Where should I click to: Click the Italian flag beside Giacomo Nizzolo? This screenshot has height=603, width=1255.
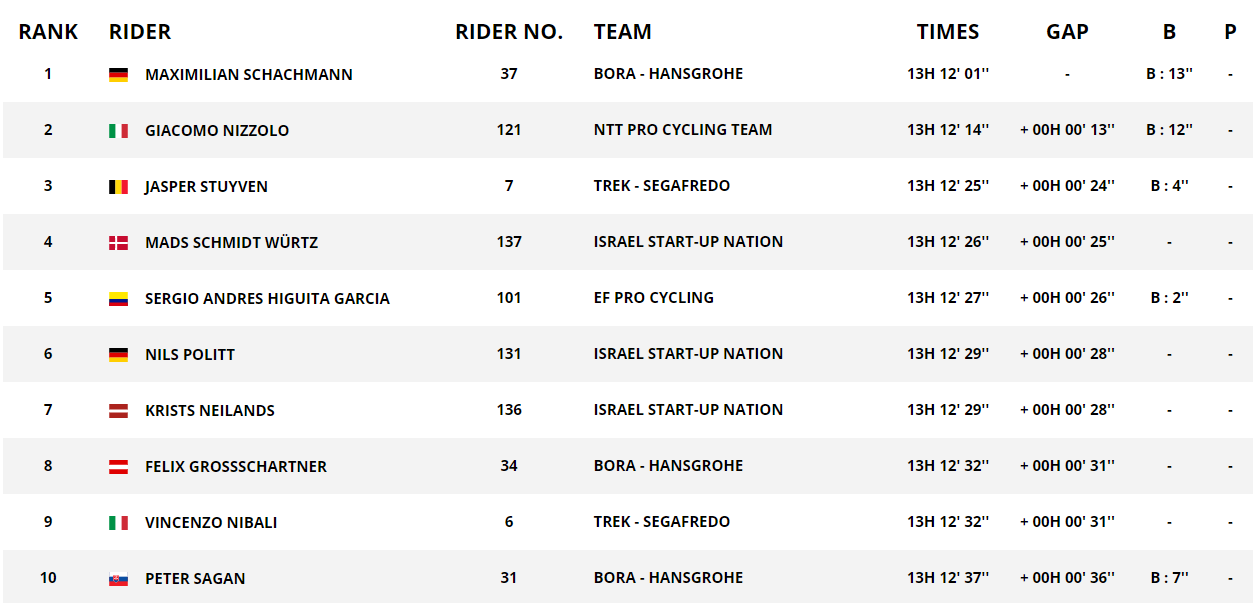[x=118, y=130]
